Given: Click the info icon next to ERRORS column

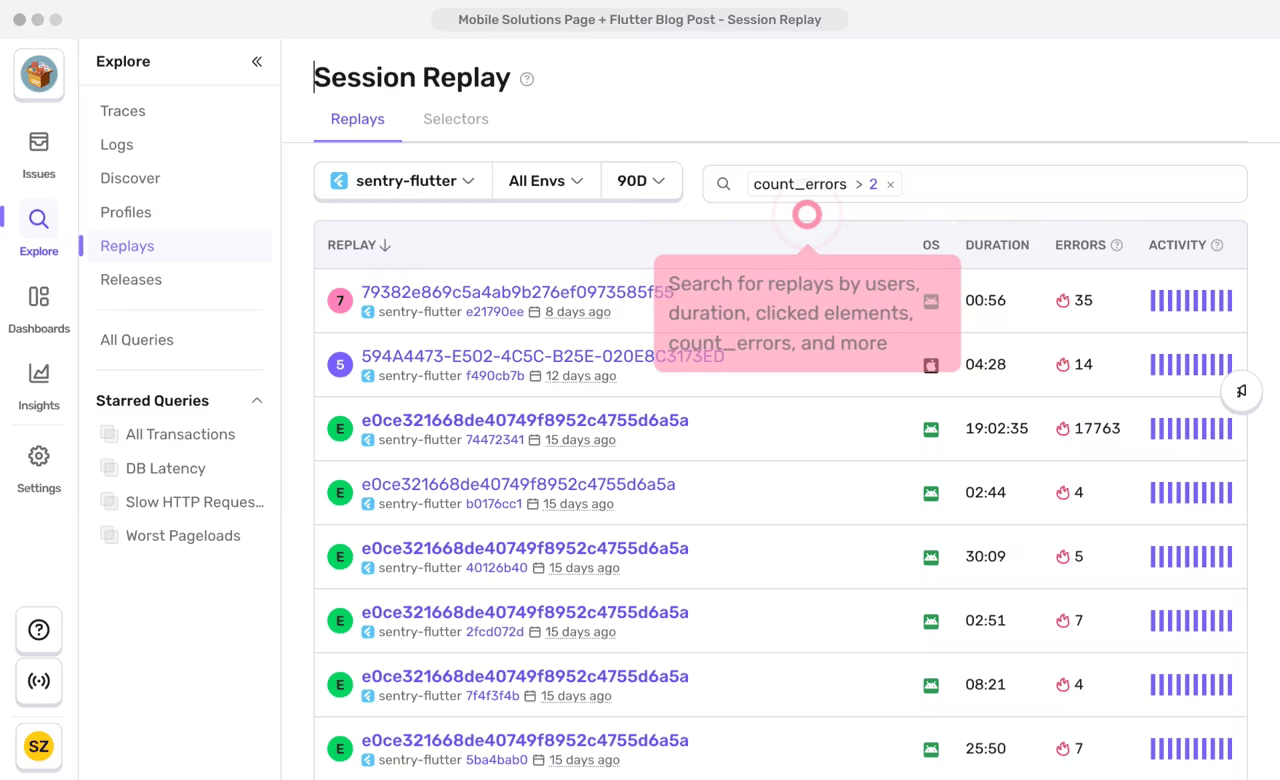Looking at the screenshot, I should coord(1116,244).
